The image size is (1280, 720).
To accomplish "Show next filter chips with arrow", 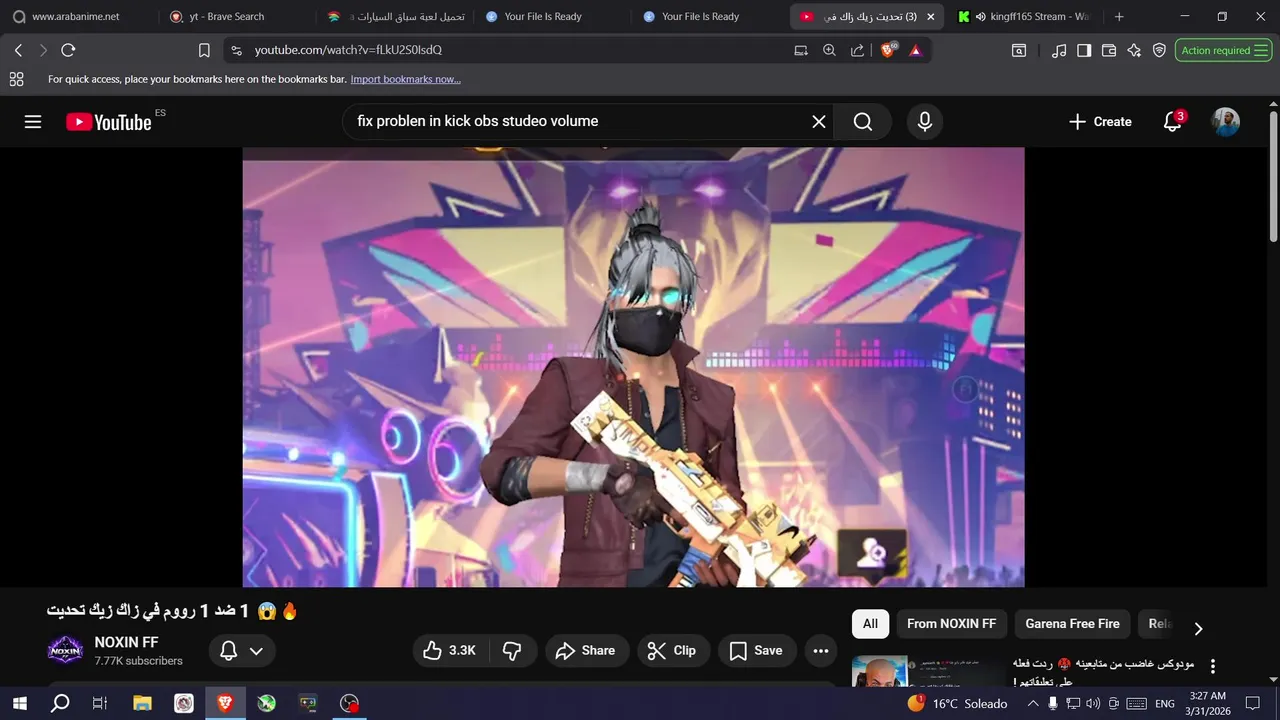I will [x=1198, y=628].
